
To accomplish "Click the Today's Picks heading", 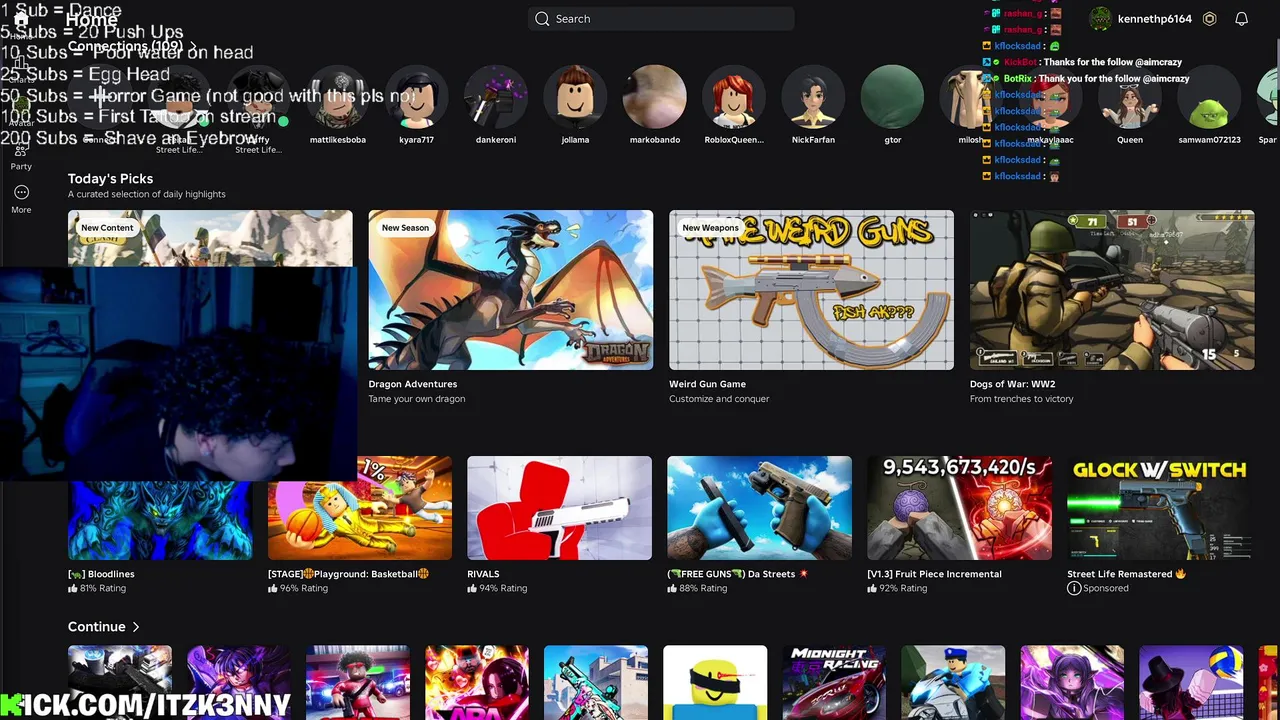I will (x=110, y=178).
